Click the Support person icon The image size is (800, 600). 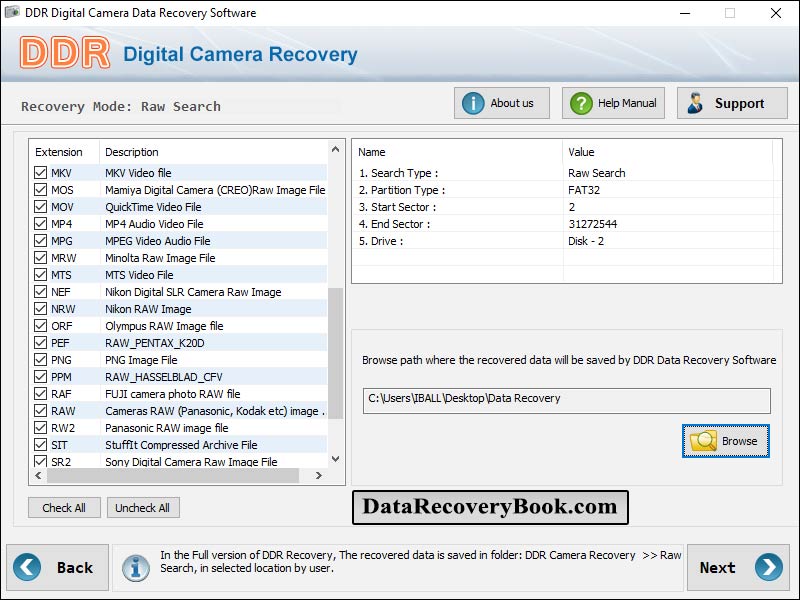point(695,102)
